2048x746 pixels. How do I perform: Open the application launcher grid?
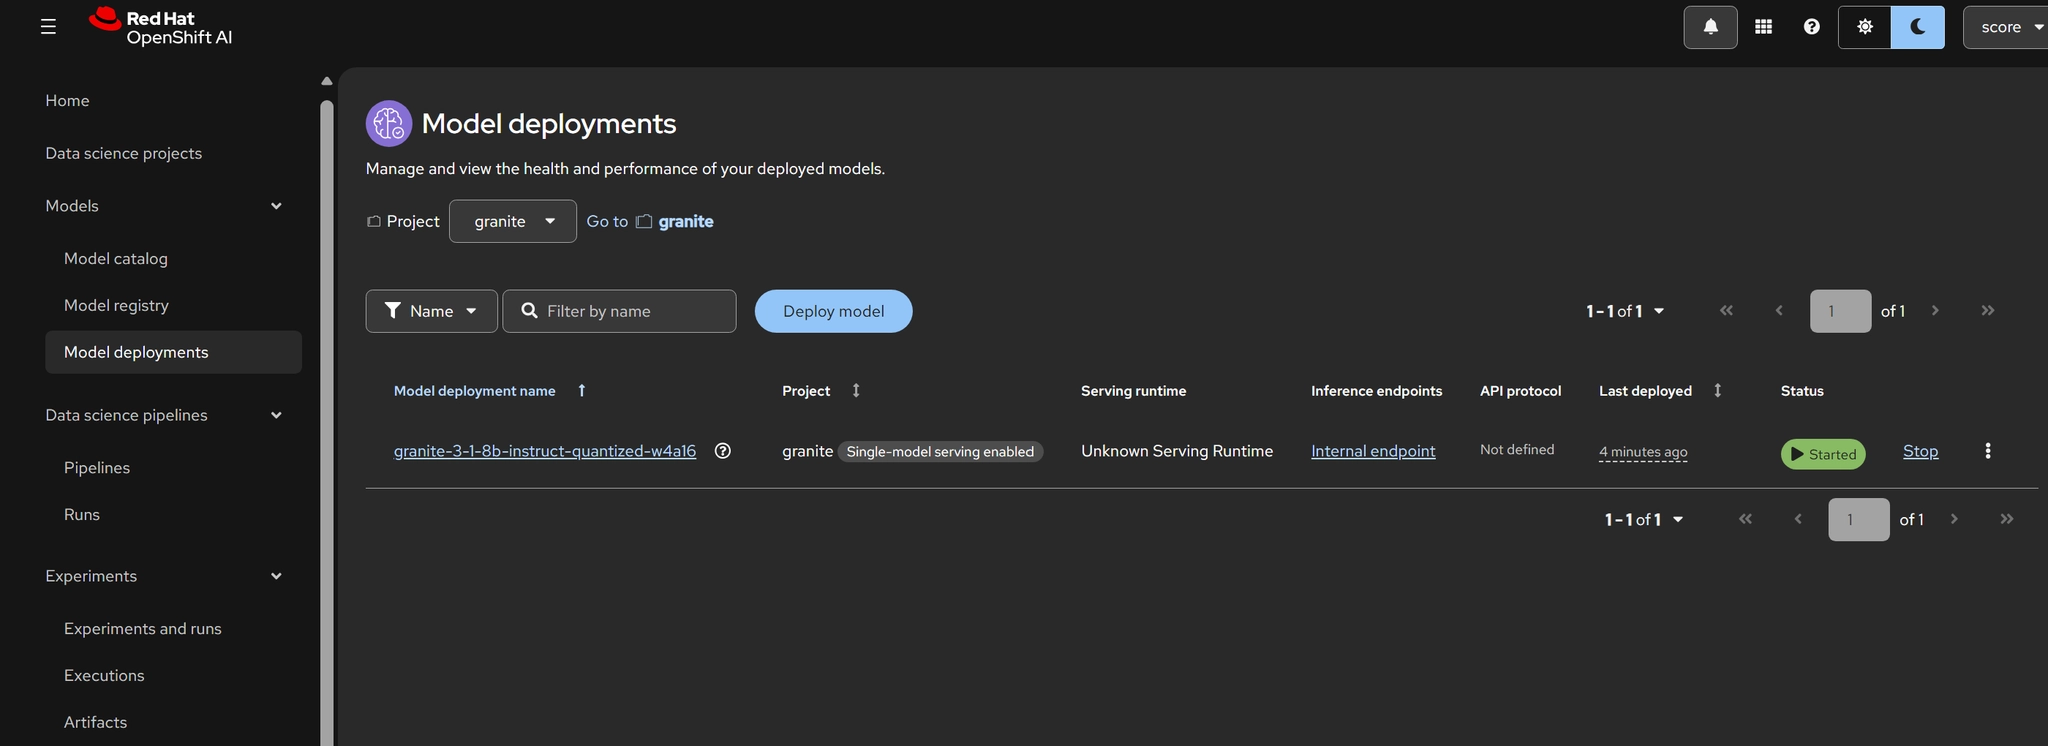pos(1764,27)
